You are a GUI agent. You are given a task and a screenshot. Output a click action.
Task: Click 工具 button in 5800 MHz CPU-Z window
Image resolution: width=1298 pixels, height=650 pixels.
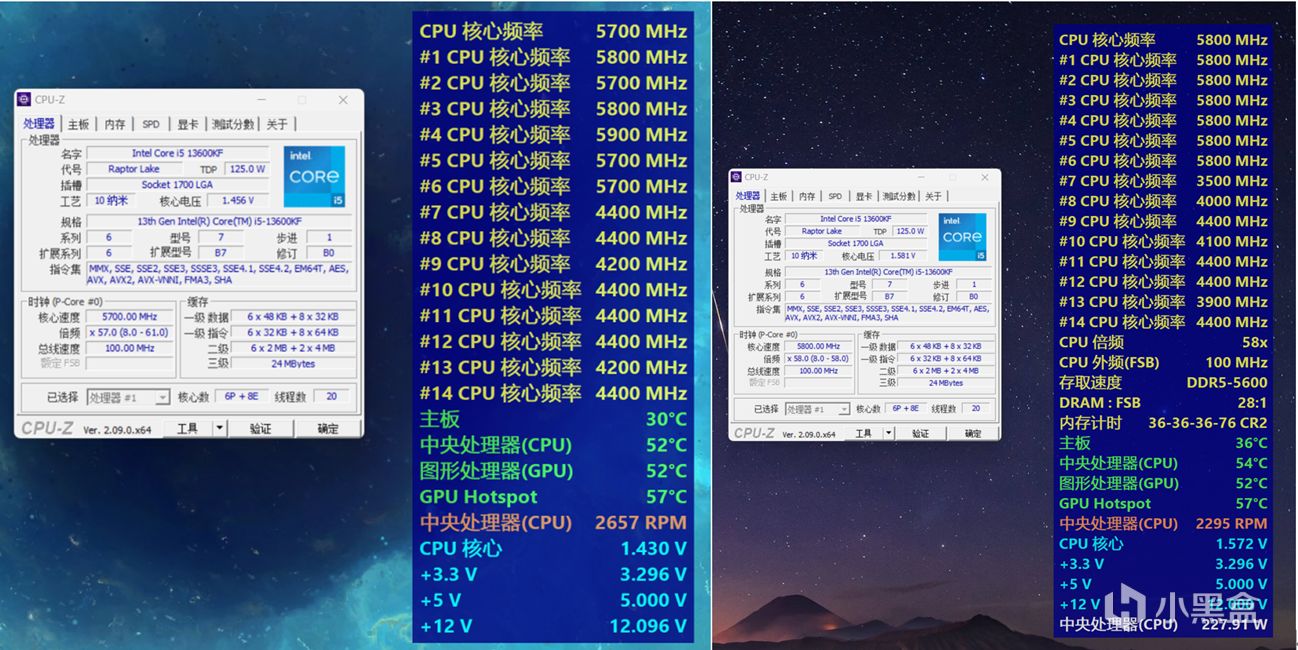click(866, 433)
